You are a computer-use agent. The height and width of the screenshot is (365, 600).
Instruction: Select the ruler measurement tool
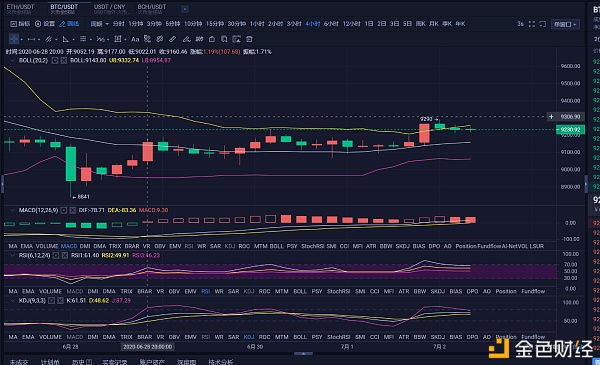[x=173, y=39]
